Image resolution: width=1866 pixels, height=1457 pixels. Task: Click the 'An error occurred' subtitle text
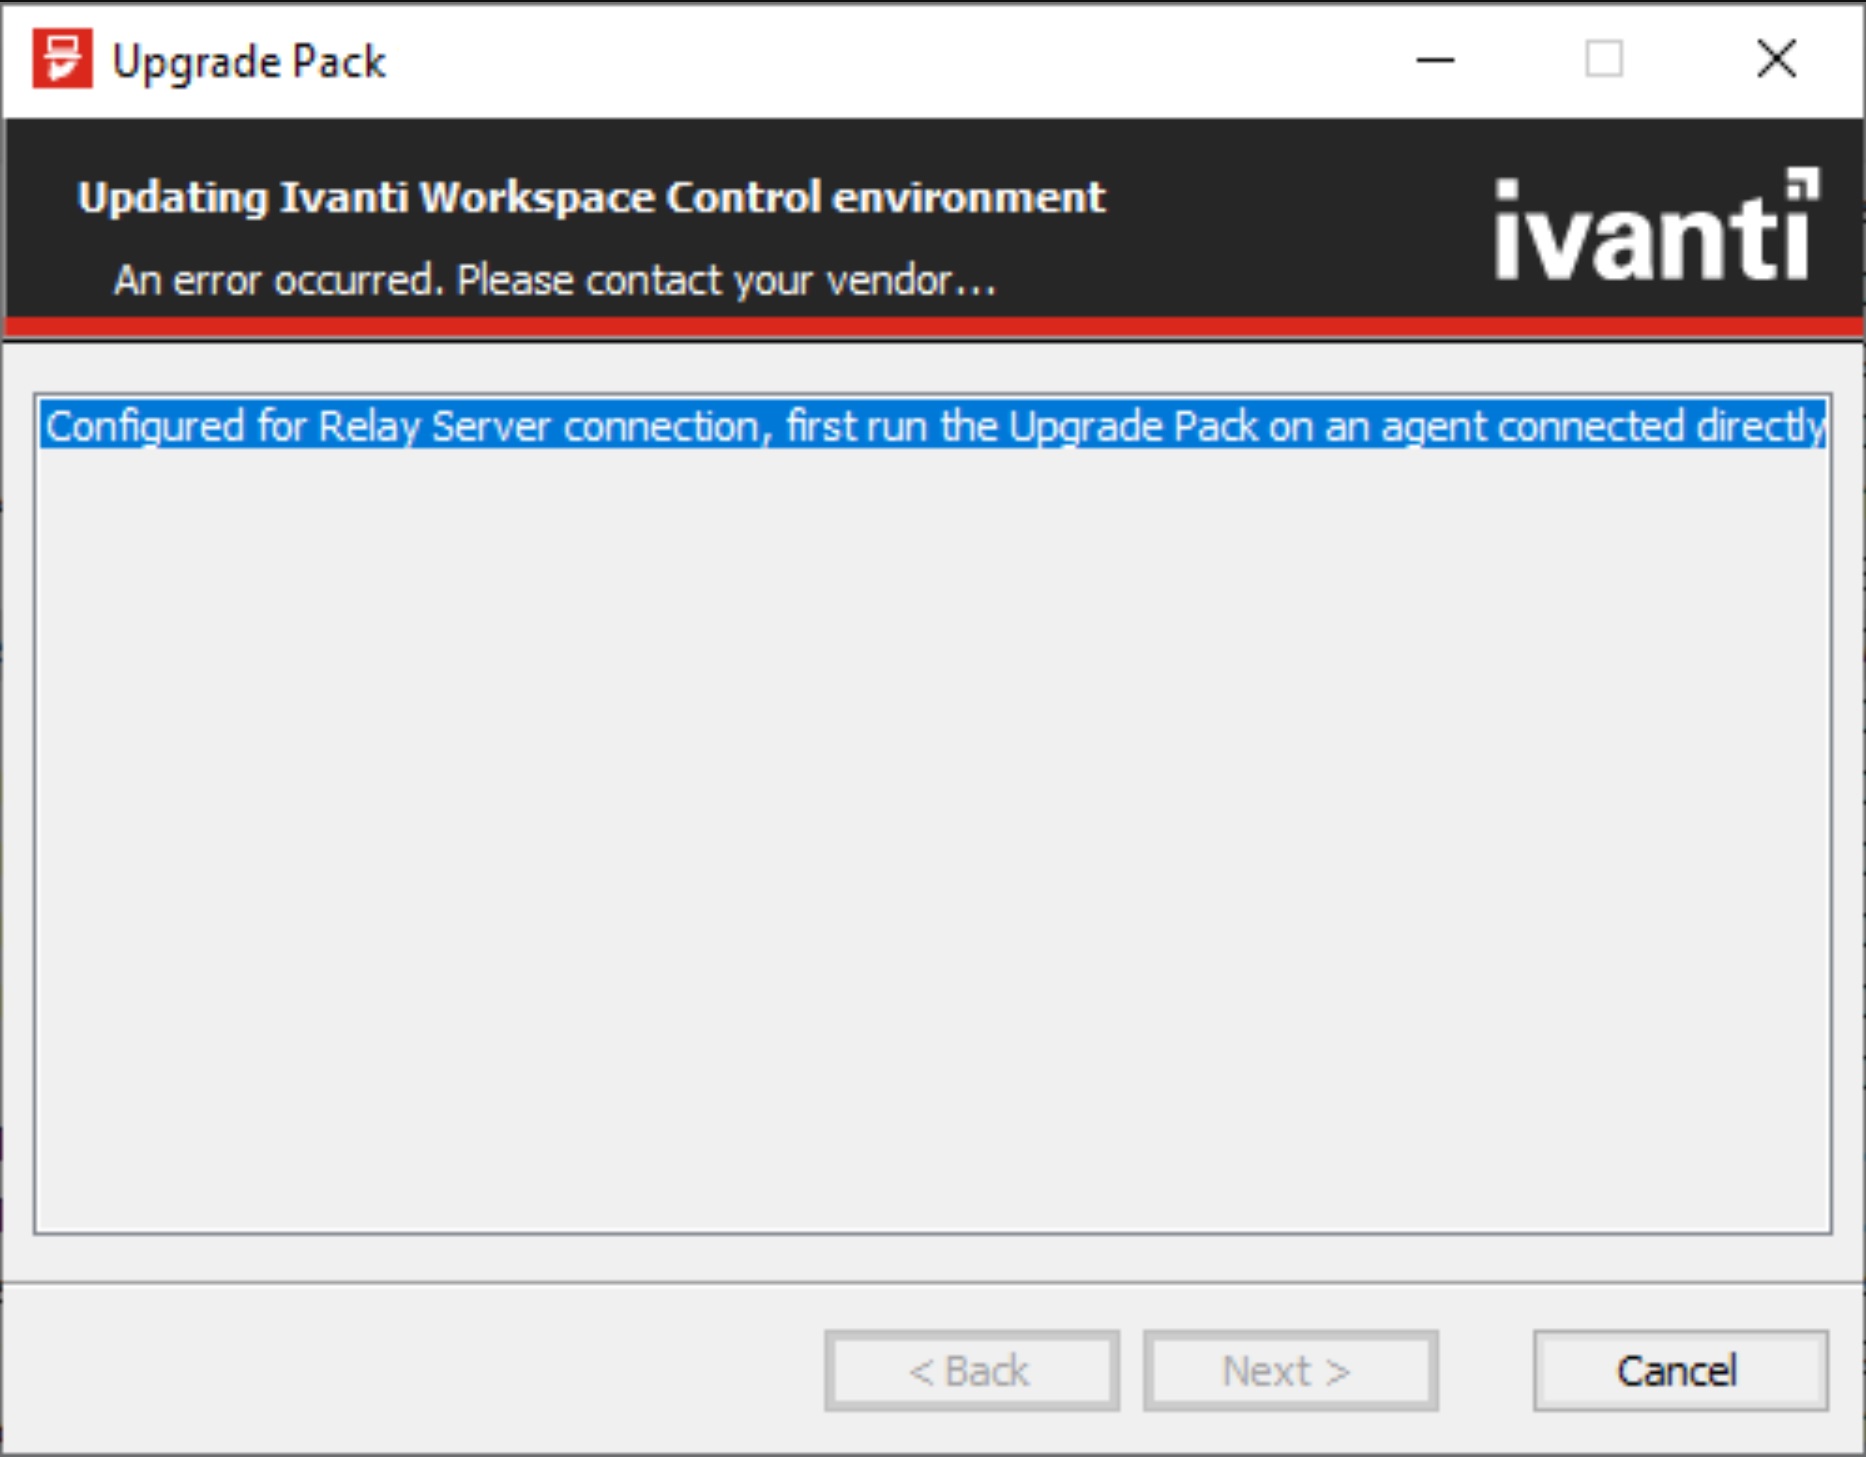pyautogui.click(x=555, y=280)
